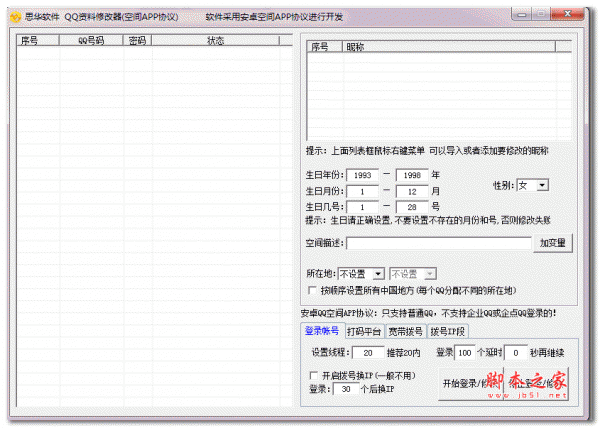
Task: Switch to the 宽带拨号 tab
Action: pos(405,332)
